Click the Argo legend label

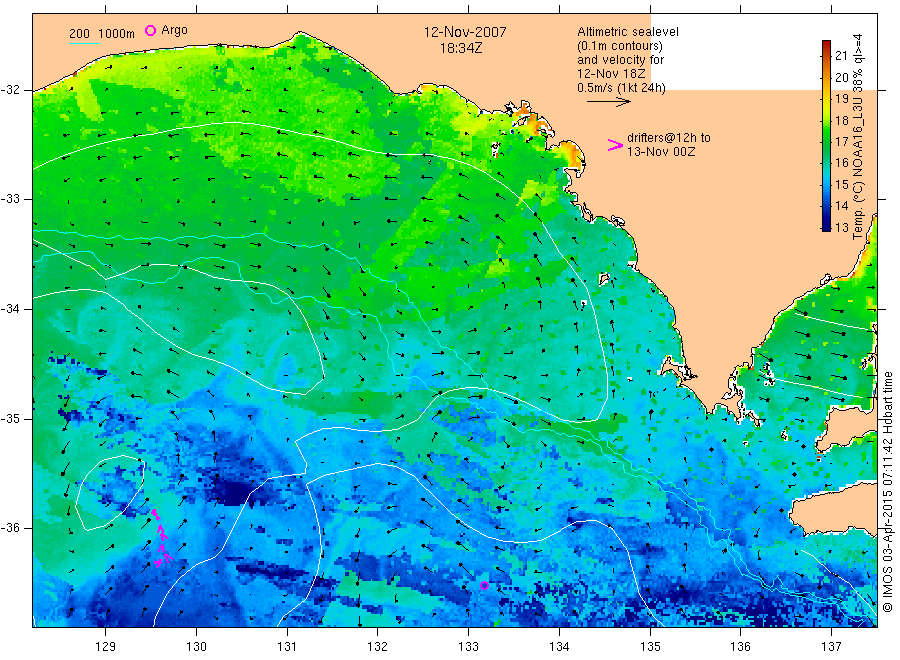point(174,30)
